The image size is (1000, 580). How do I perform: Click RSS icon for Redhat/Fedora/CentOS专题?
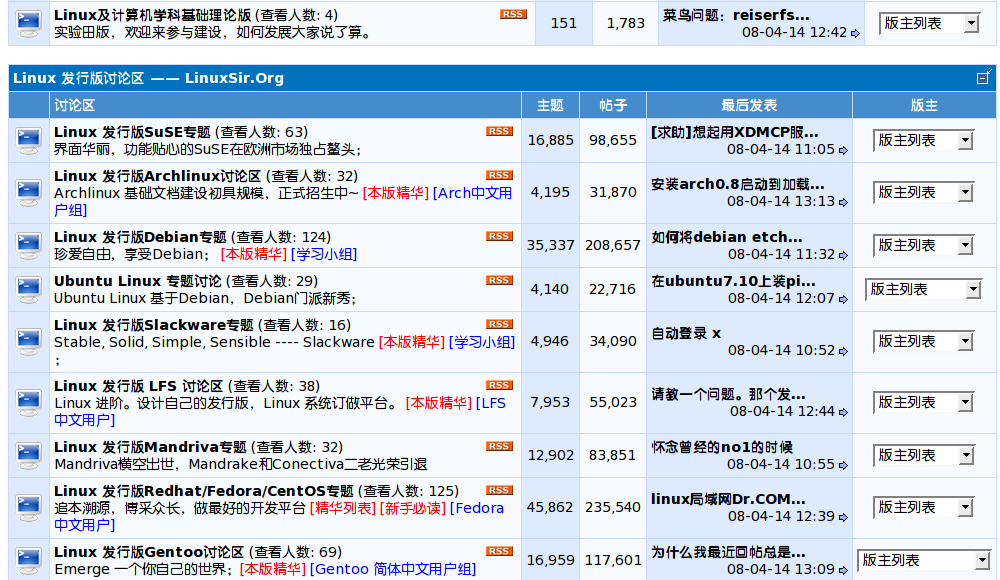499,491
